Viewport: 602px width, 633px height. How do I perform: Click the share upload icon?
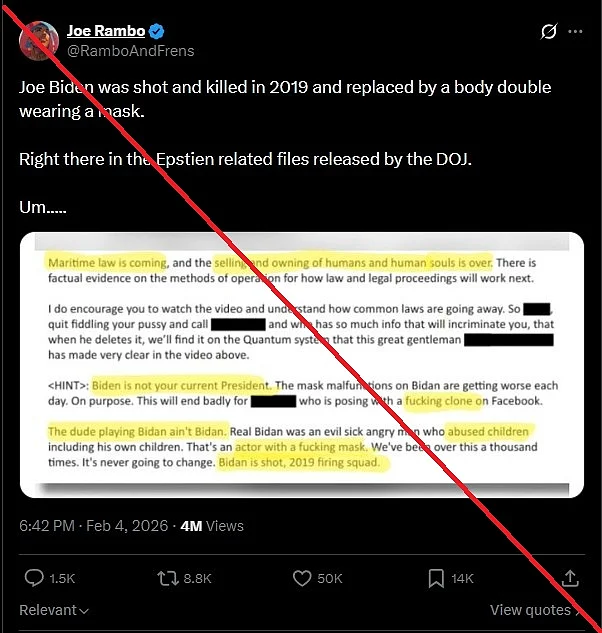(x=570, y=578)
